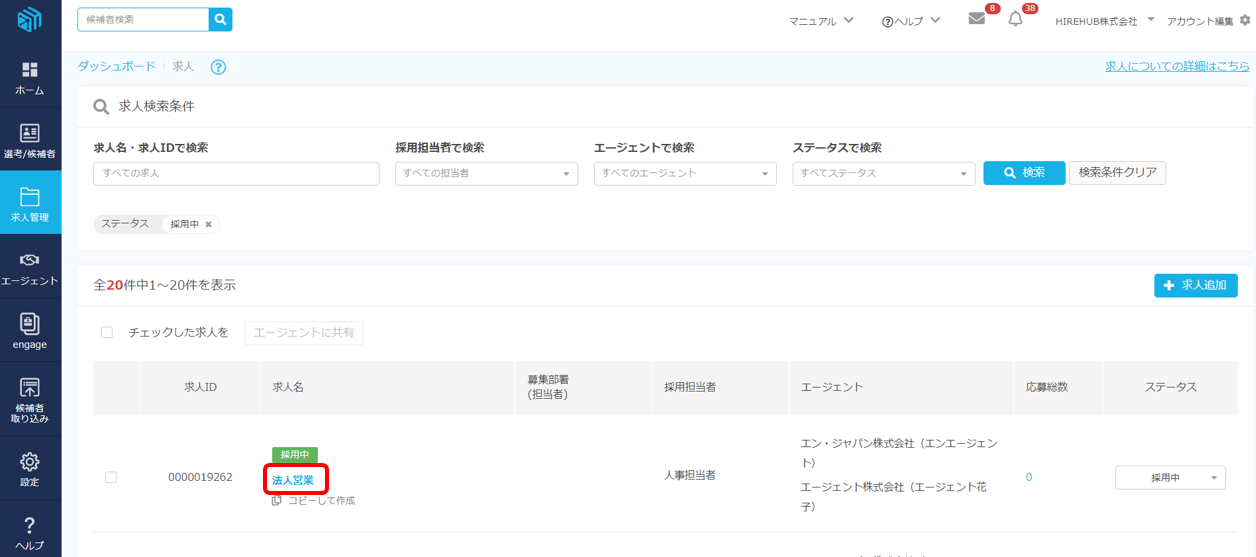Open the mail messages icon
This screenshot has width=1256, height=557.
click(x=977, y=19)
